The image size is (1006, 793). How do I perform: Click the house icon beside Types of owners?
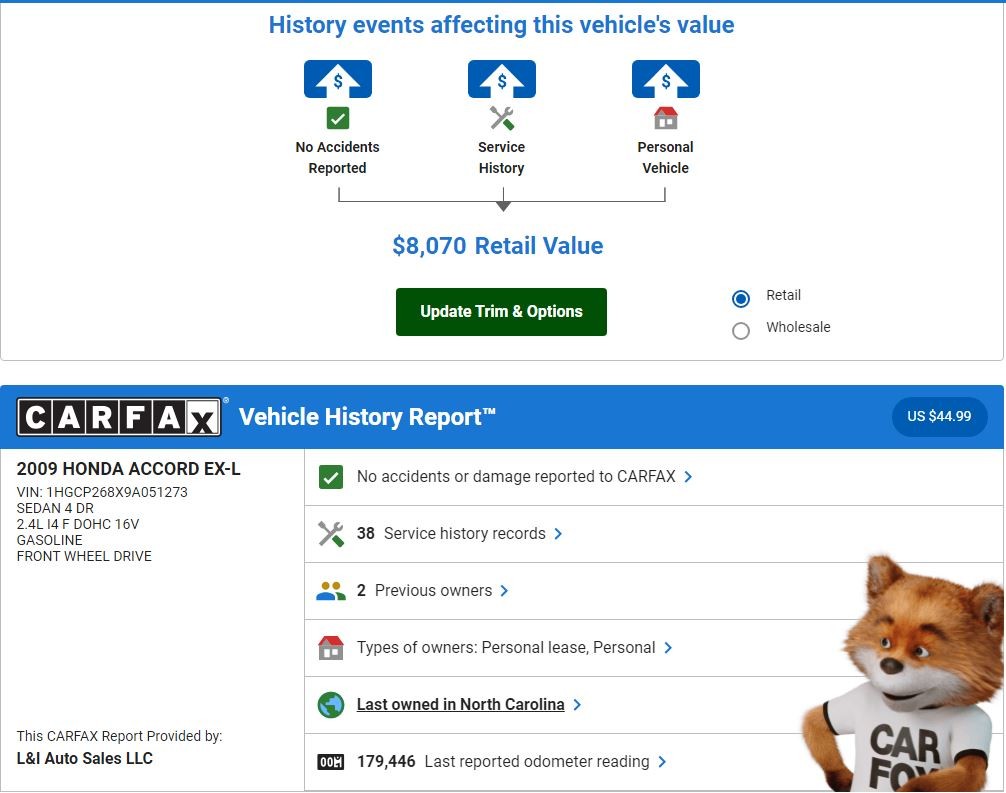tap(330, 647)
